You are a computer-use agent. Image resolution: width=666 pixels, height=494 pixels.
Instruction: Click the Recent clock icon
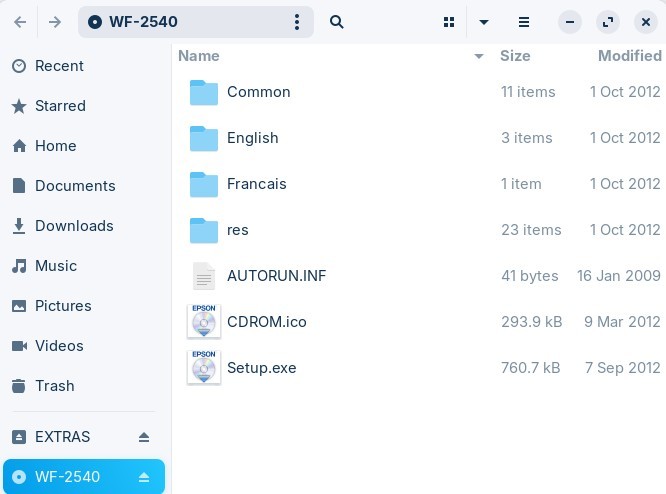tap(19, 66)
